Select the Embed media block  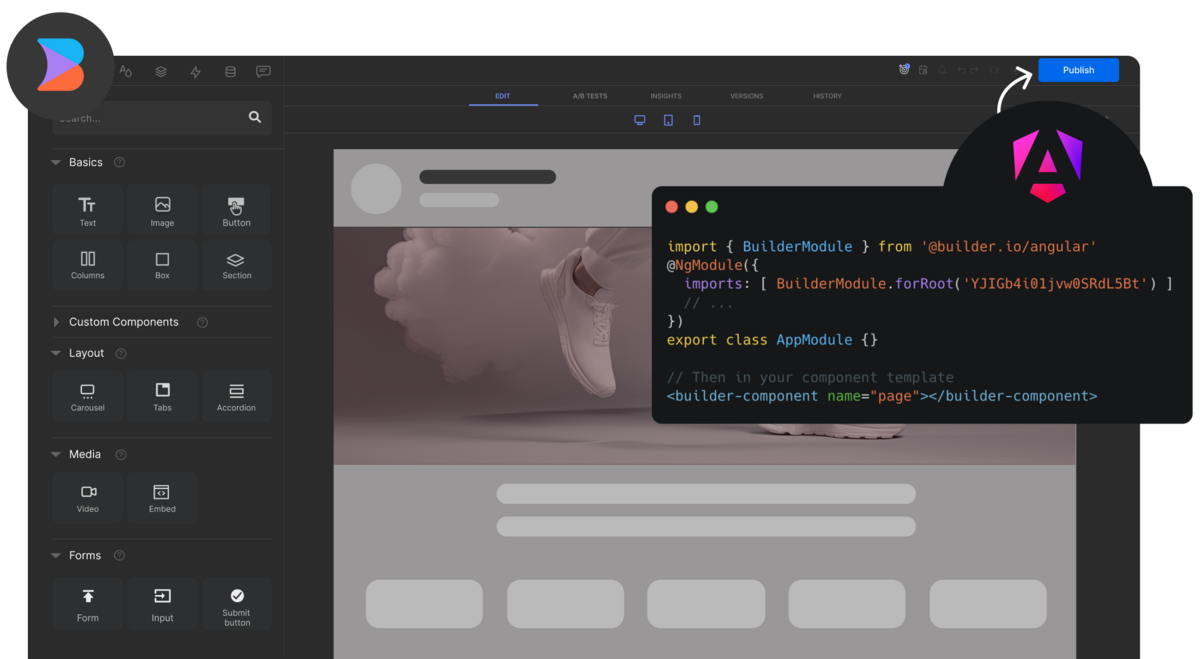click(162, 498)
